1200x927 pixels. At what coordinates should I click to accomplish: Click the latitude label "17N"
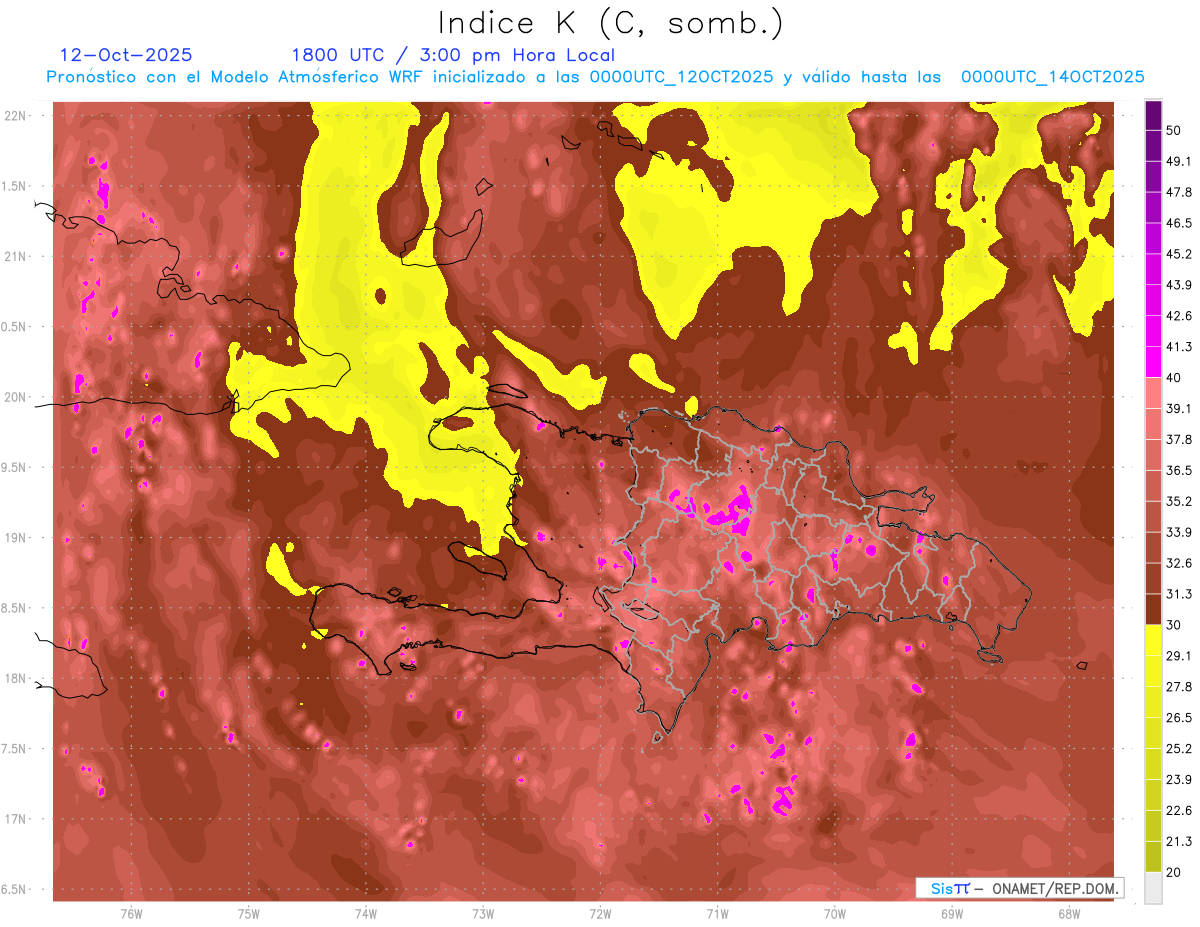click(x=17, y=819)
